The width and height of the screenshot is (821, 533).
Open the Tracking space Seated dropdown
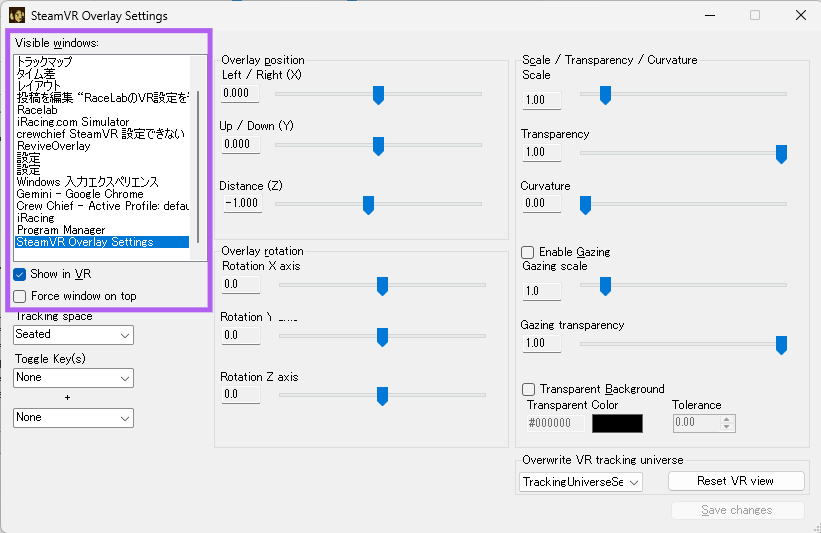click(73, 335)
